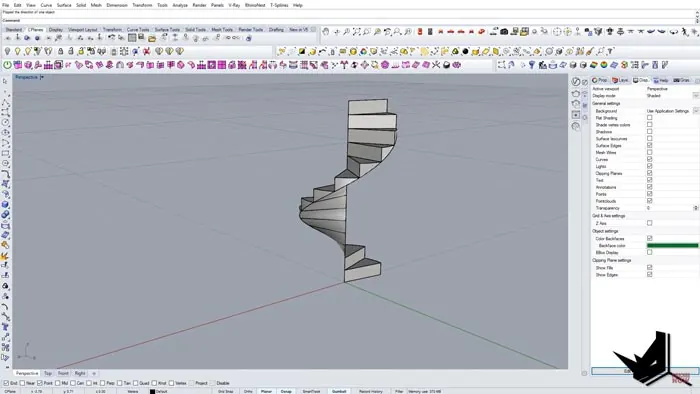The width and height of the screenshot is (700, 394).
Task: Switch to the Mesh Tools toolbar tab
Action: pos(222,29)
